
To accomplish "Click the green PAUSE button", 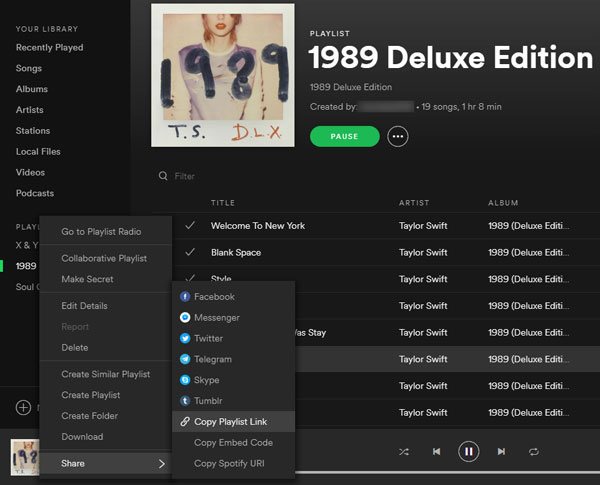I will pyautogui.click(x=344, y=137).
